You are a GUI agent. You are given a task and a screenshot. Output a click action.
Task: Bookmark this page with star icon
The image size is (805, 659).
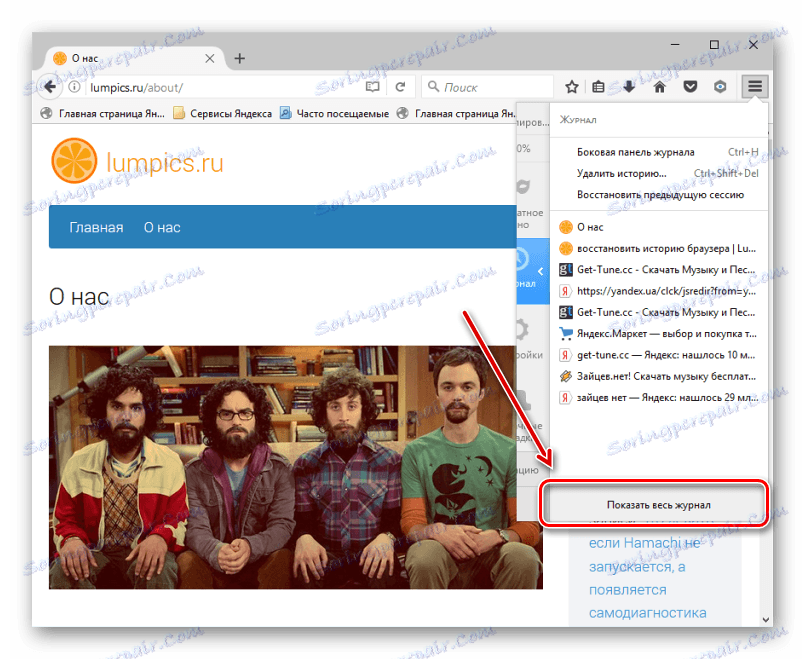coord(571,87)
